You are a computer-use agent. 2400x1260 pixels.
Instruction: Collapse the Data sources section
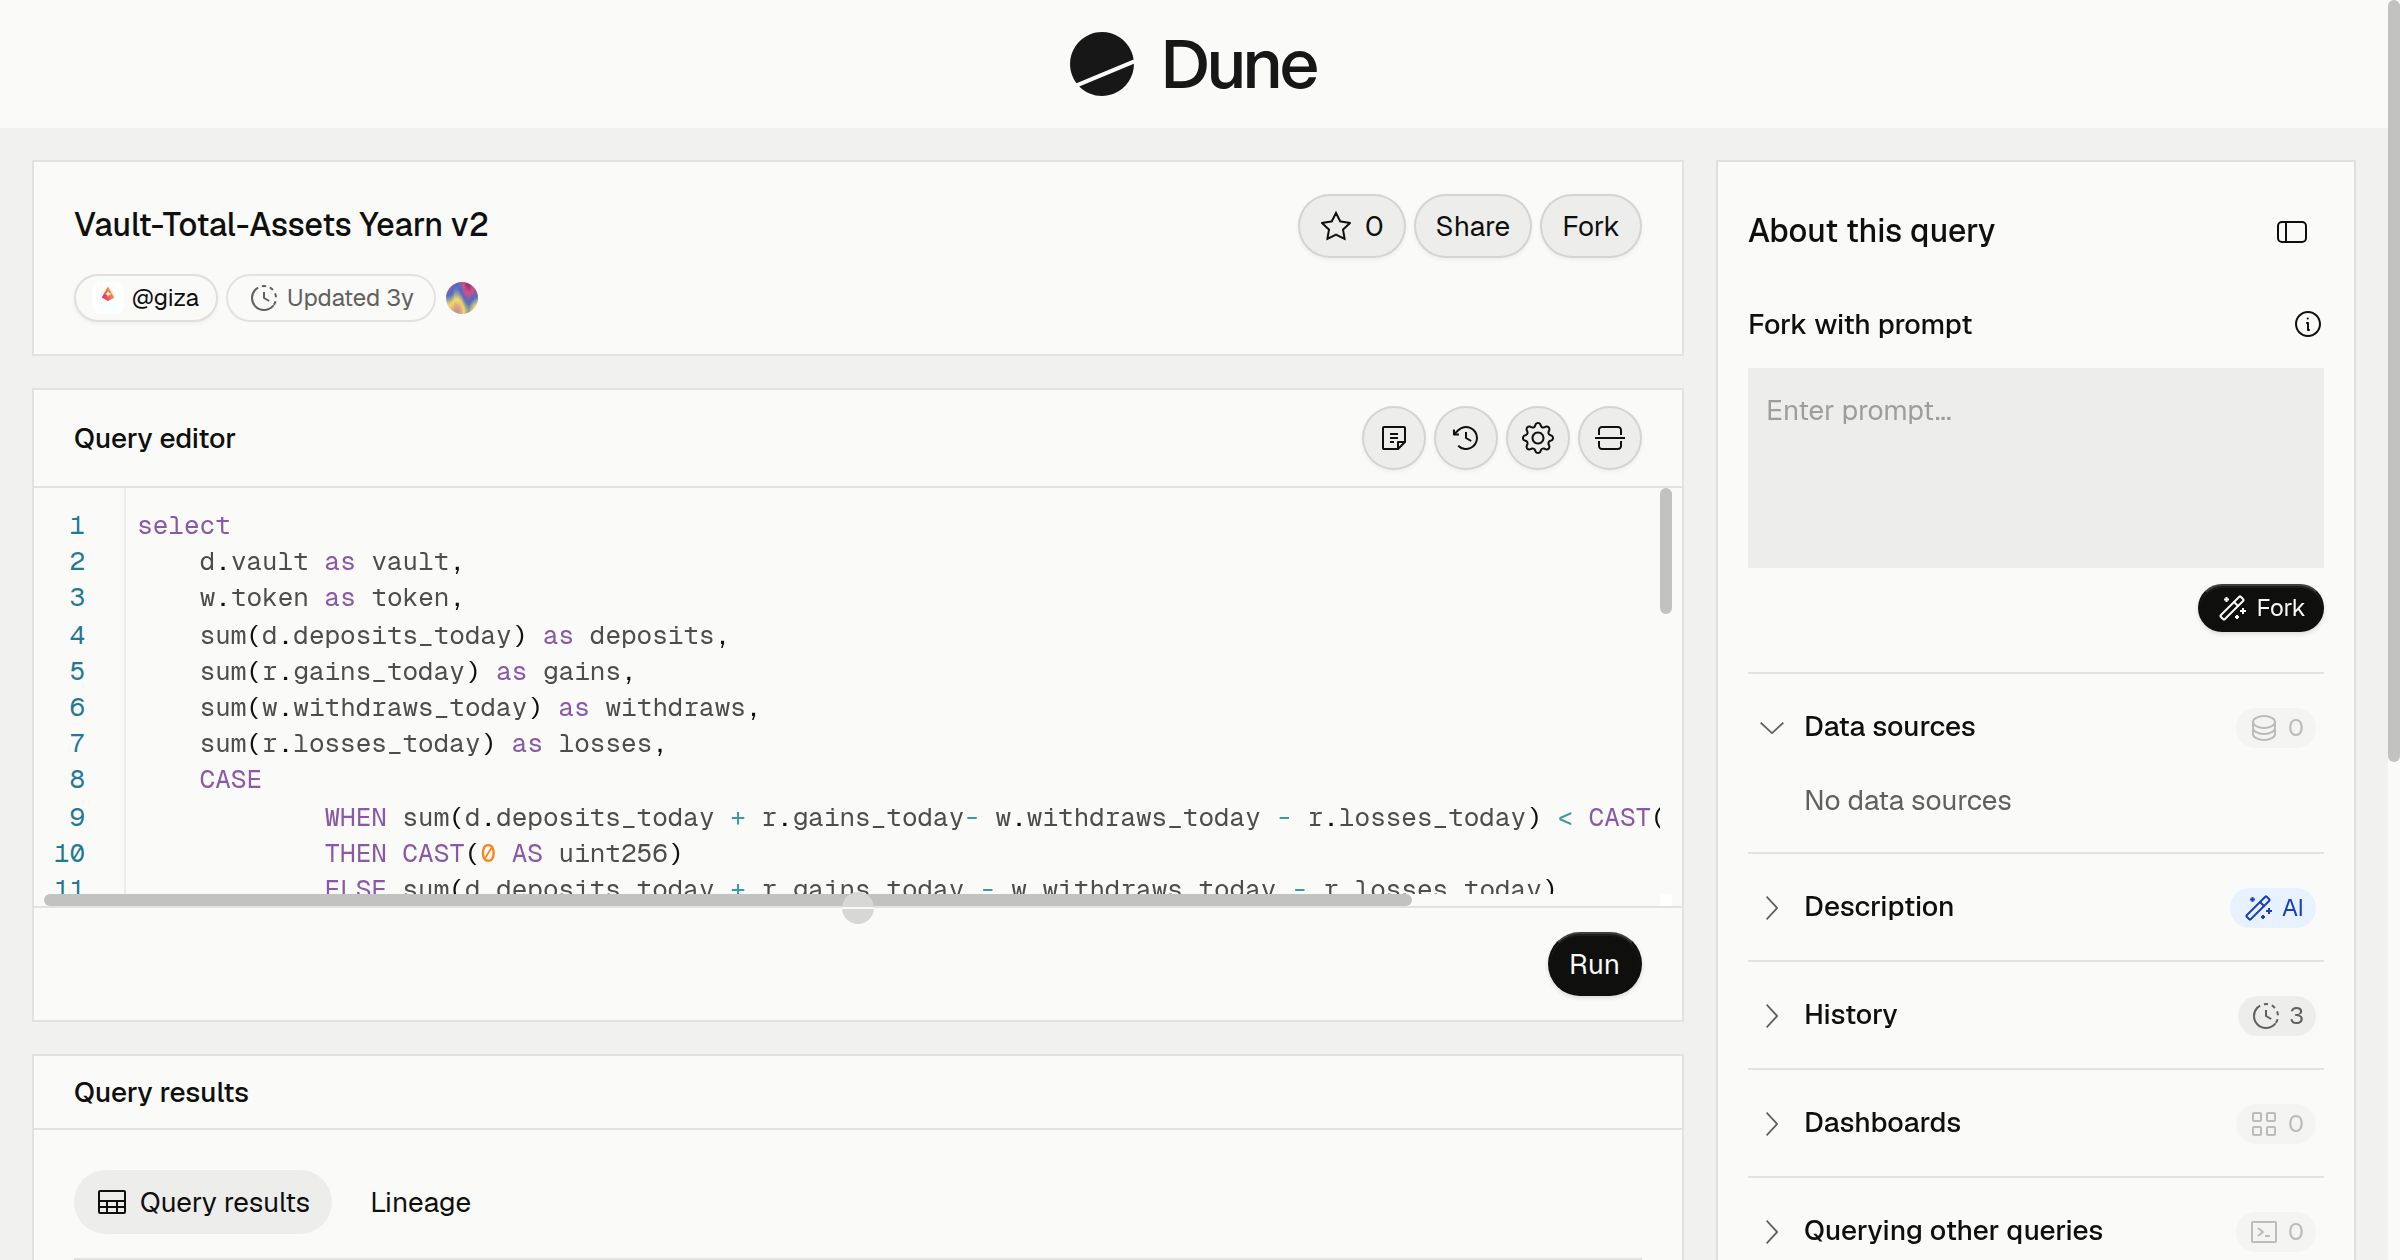1772,727
